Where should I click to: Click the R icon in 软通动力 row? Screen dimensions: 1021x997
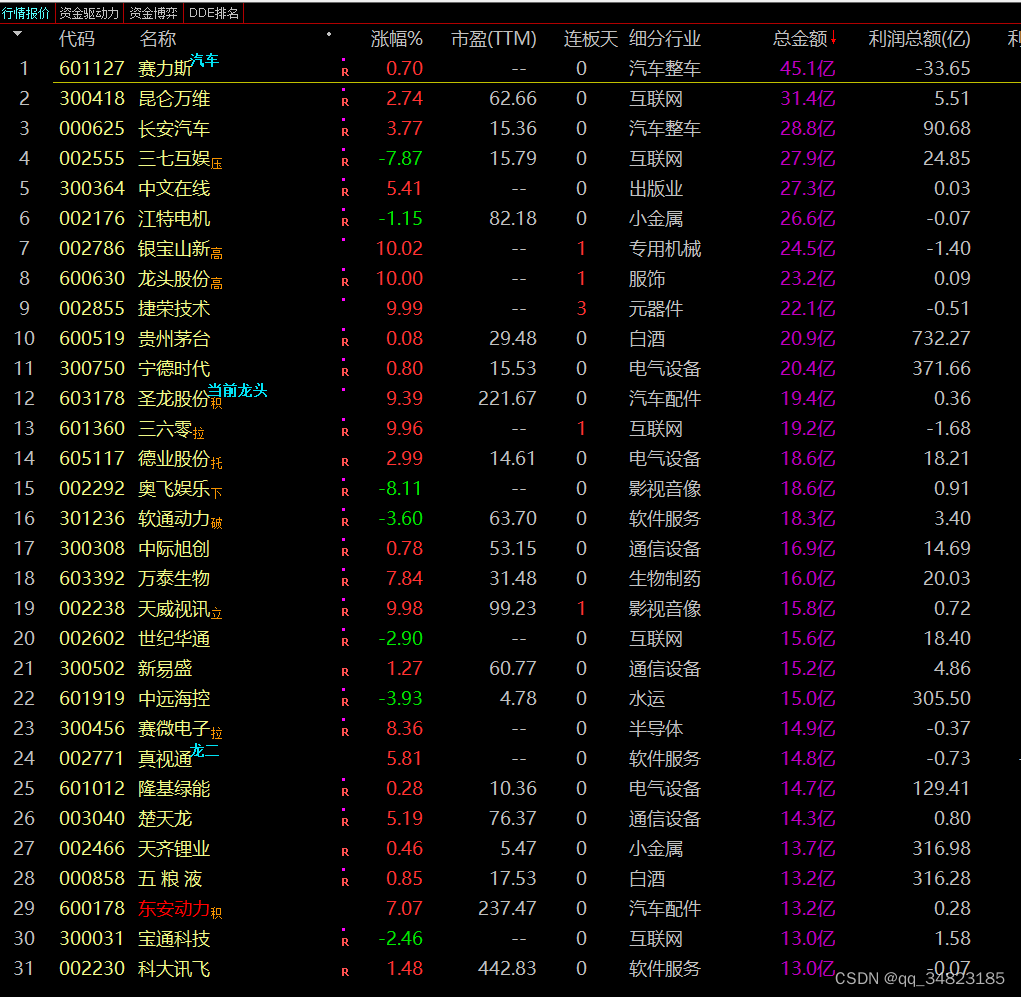click(x=345, y=522)
